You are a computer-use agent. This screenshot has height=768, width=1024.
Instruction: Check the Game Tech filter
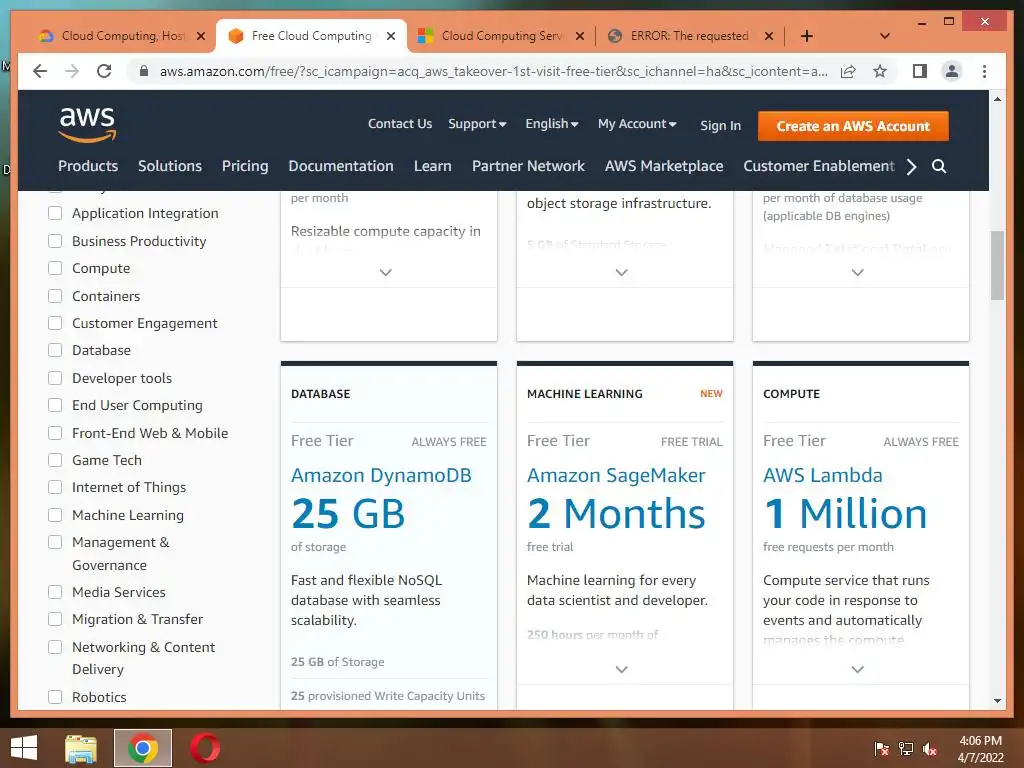[x=56, y=460]
